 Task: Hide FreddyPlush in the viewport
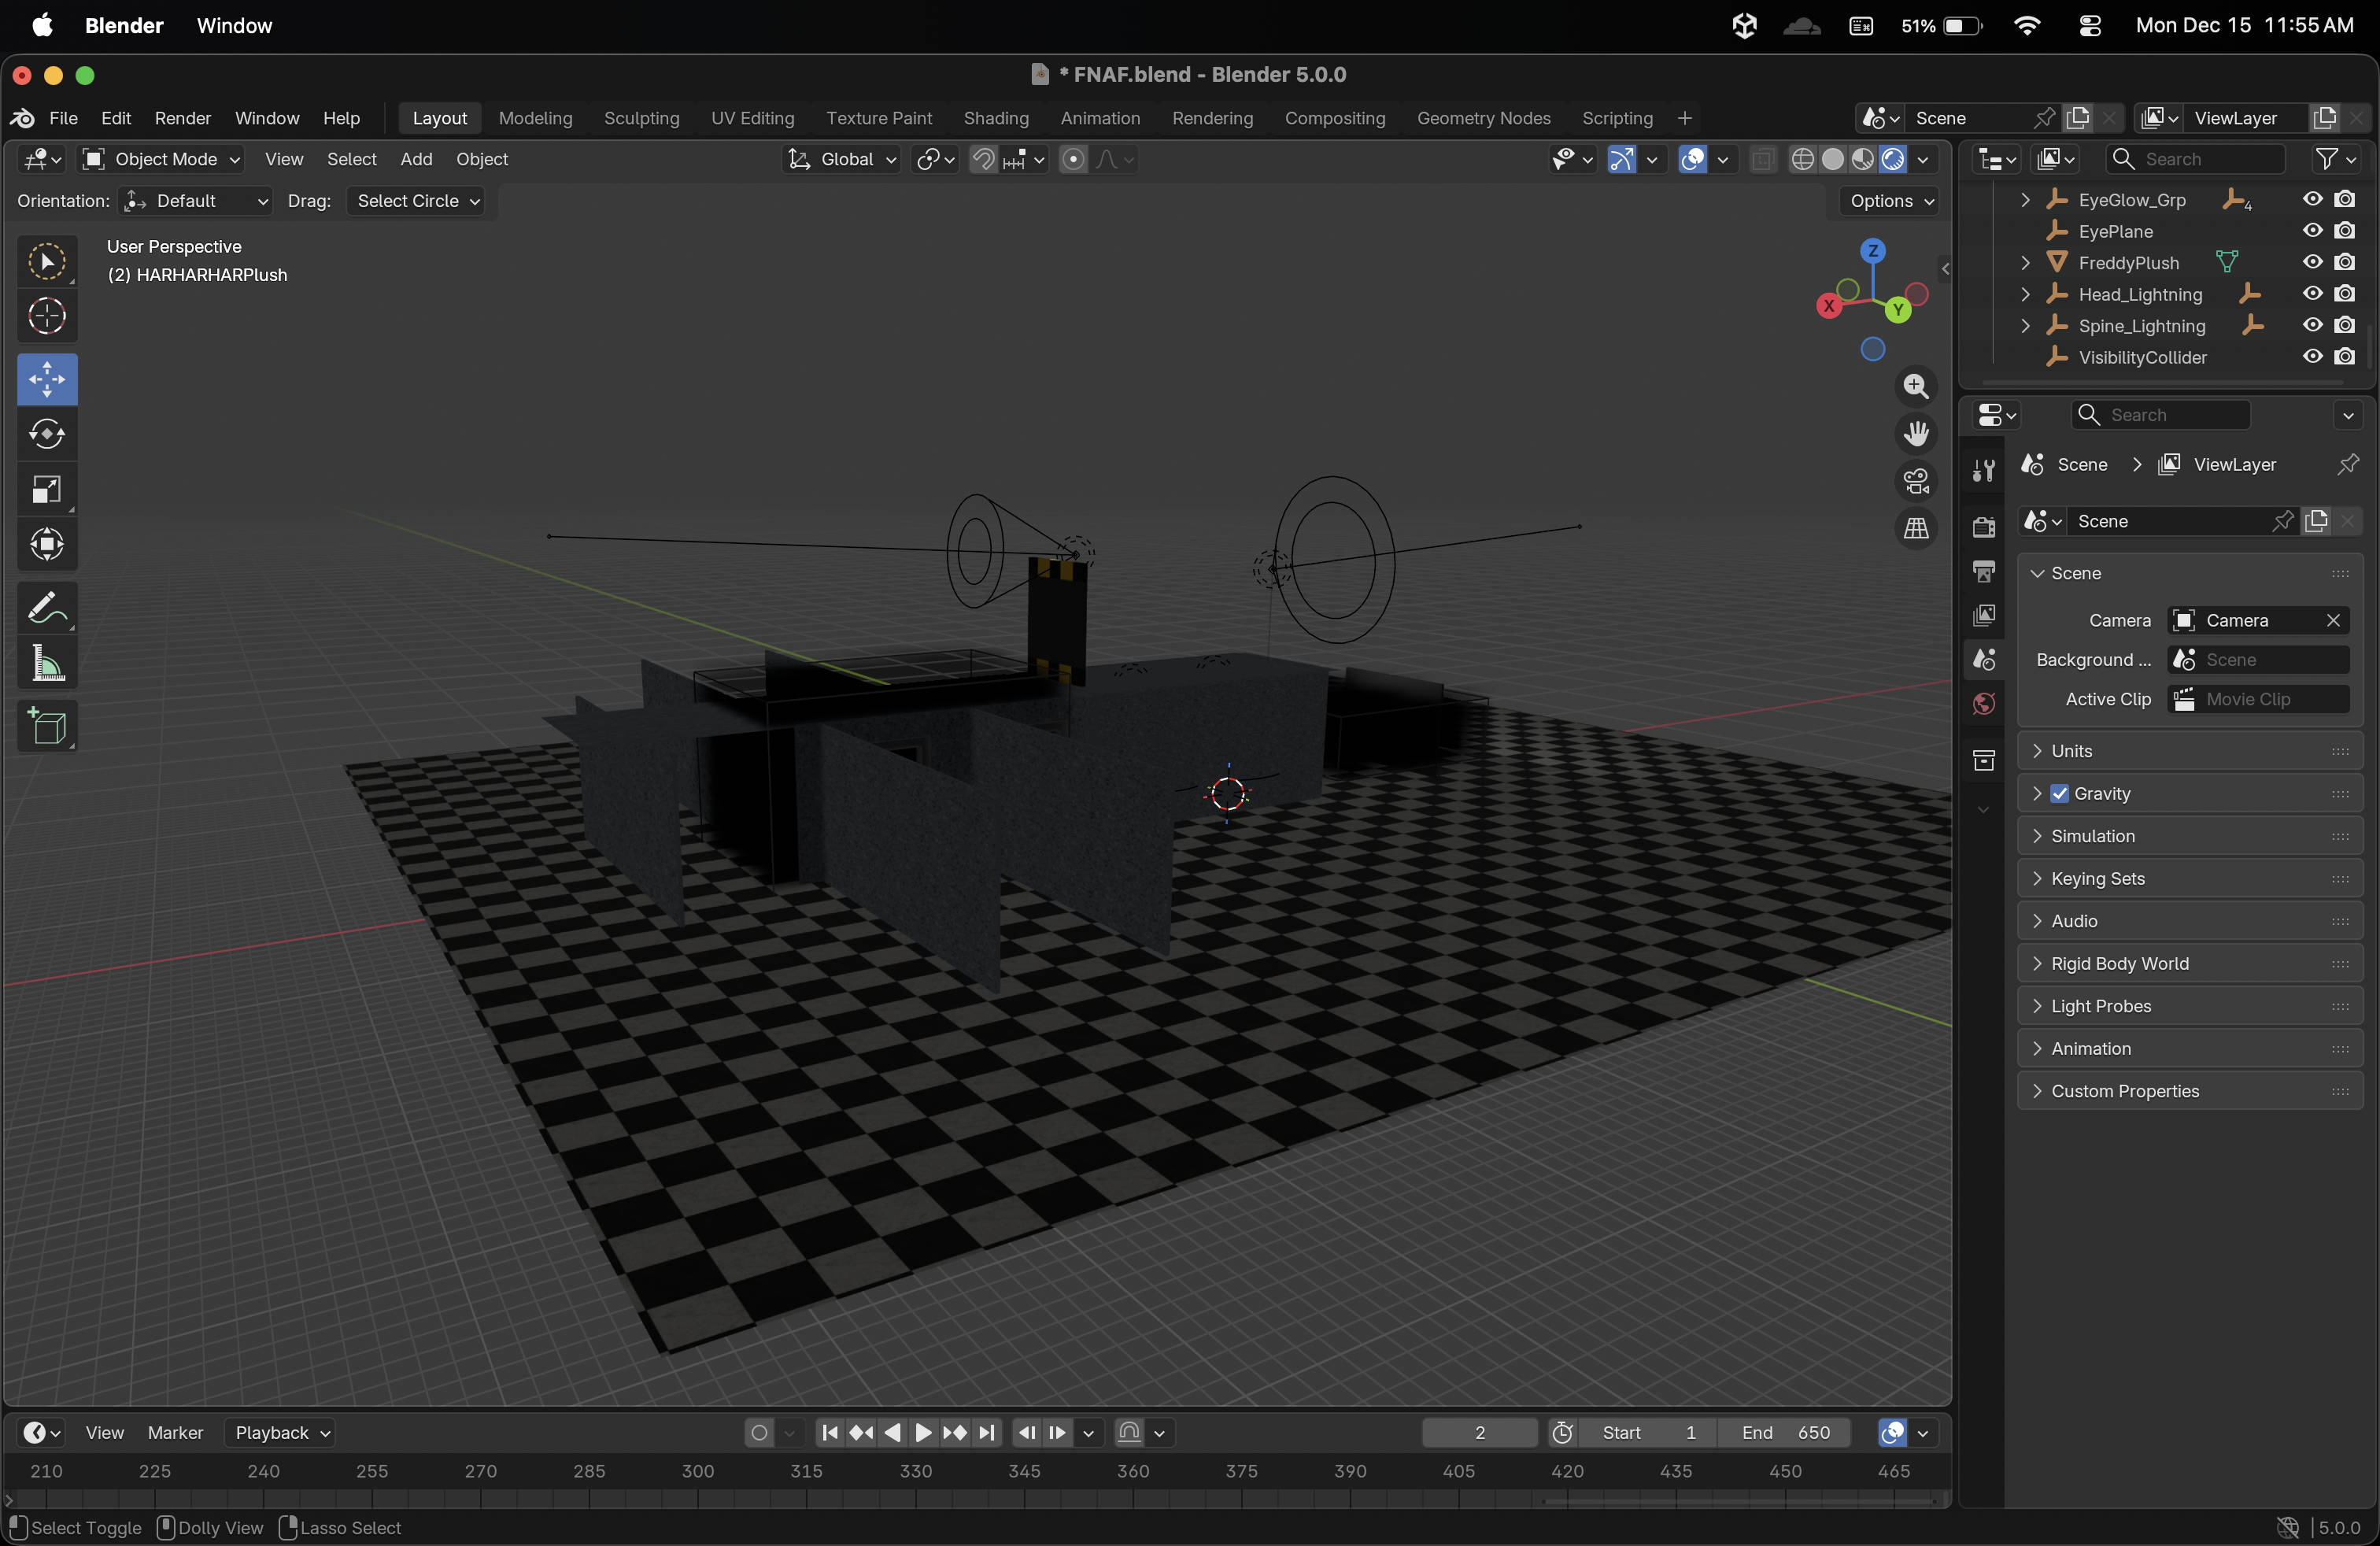point(2313,263)
